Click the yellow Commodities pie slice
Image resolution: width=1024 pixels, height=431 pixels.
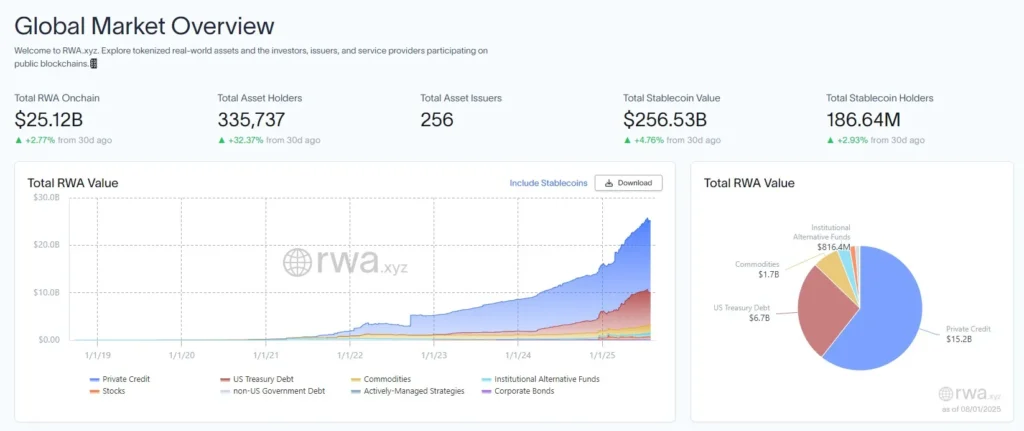(832, 270)
